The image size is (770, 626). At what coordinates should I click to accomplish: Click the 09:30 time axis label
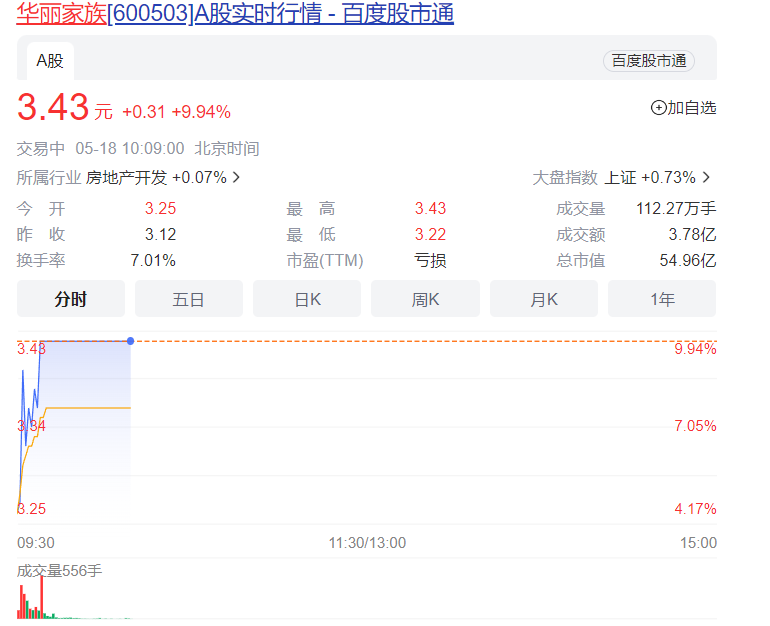point(36,543)
